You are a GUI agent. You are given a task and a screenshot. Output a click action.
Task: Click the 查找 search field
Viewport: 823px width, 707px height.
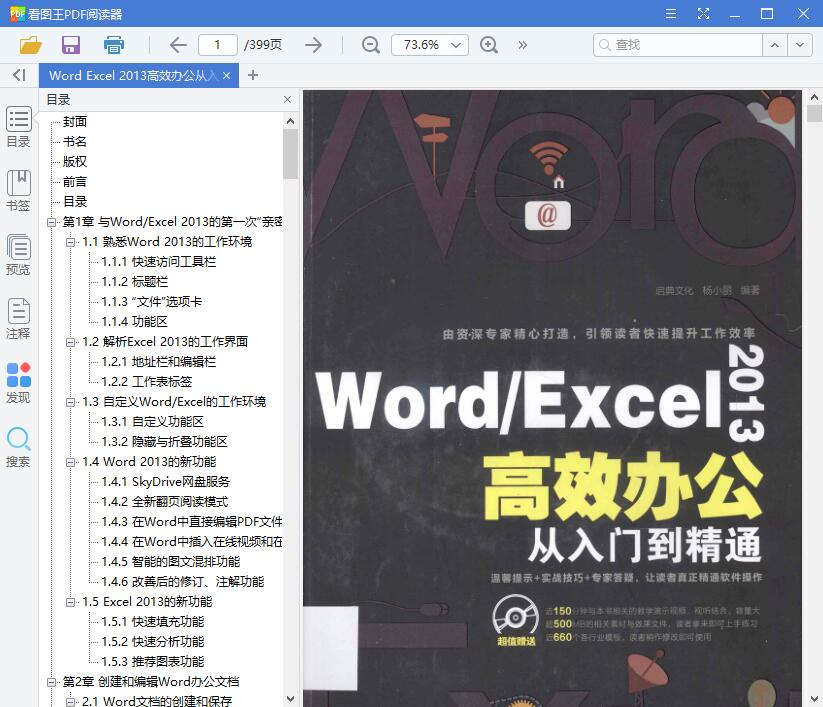pos(678,45)
